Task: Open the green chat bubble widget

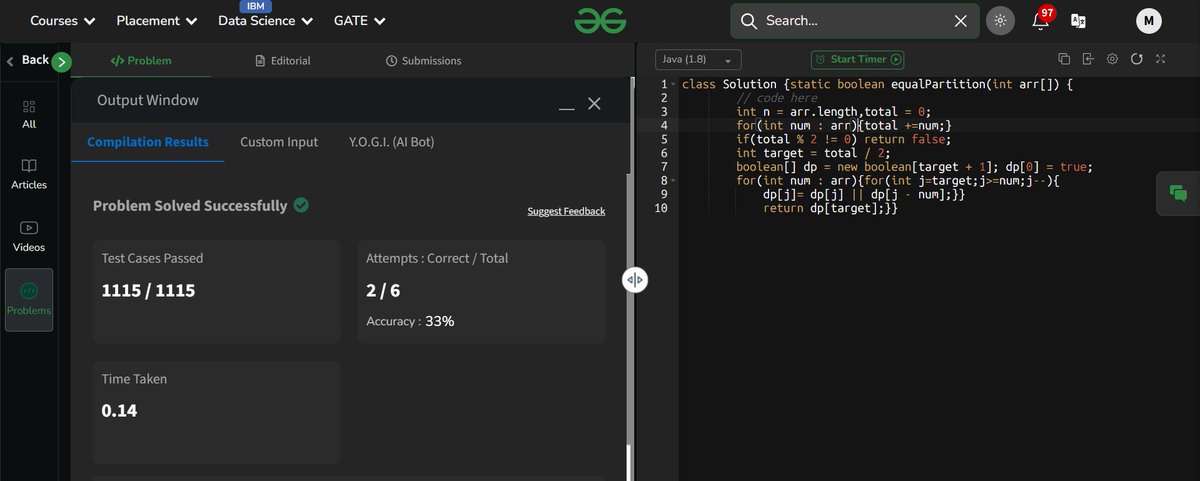Action: (x=1178, y=194)
